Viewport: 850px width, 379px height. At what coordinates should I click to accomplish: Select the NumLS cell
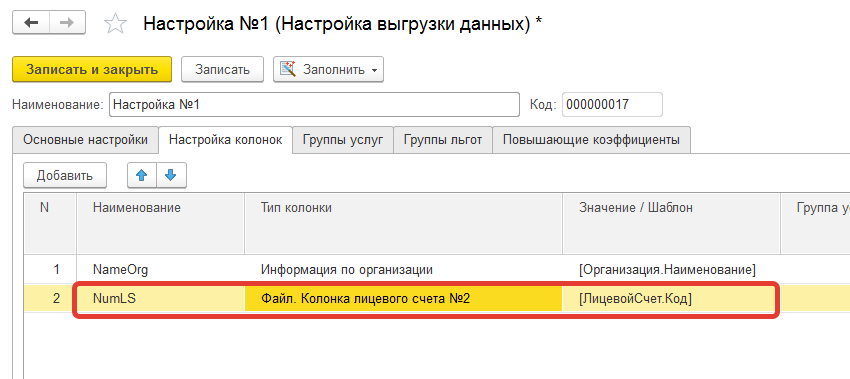pyautogui.click(x=160, y=298)
